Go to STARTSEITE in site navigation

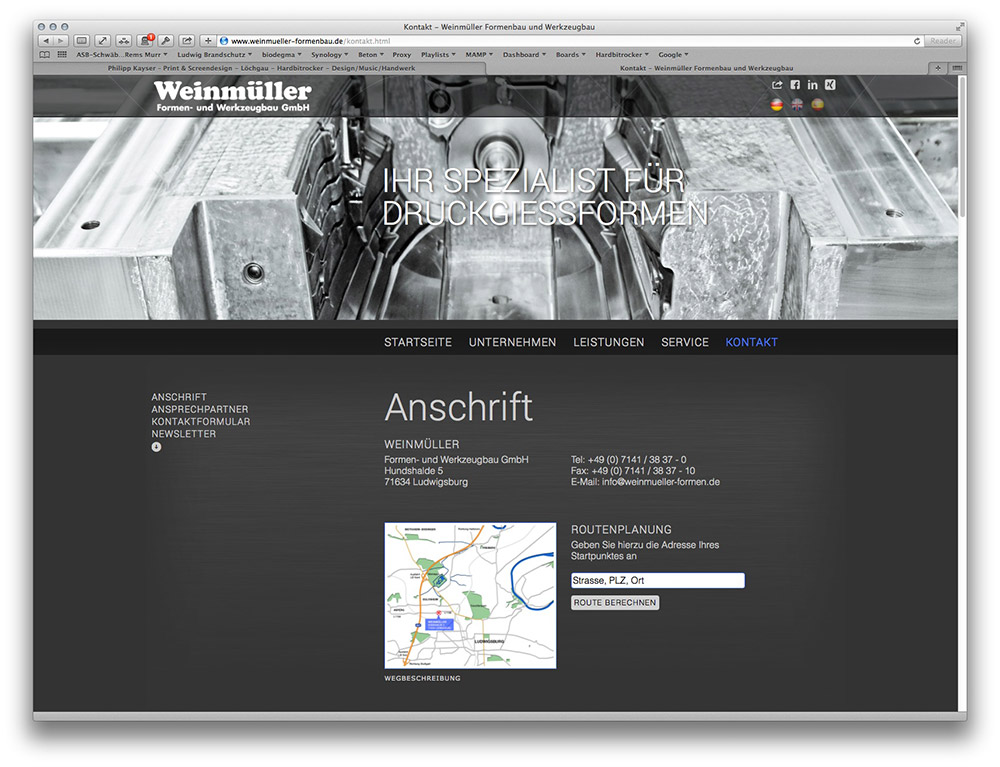(418, 342)
